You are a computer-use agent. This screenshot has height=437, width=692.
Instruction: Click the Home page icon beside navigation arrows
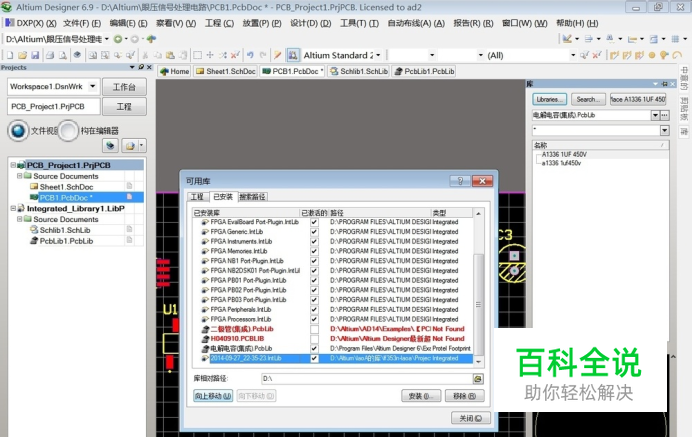click(x=151, y=39)
